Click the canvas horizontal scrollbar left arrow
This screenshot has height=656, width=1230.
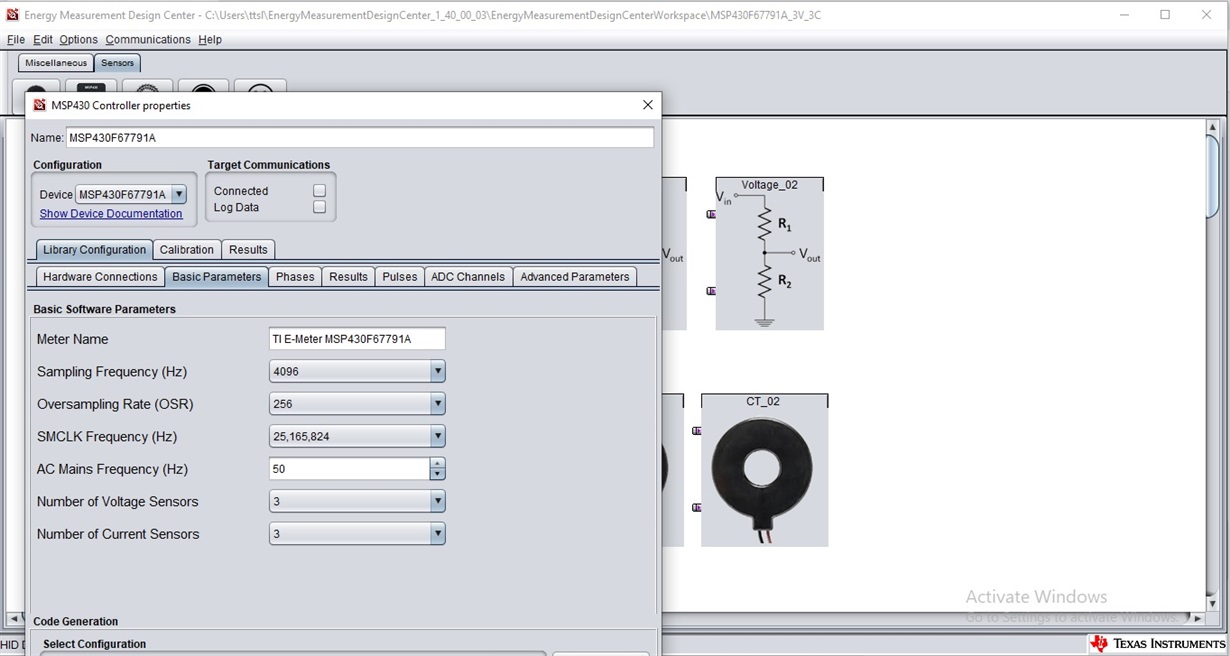(x=14, y=618)
